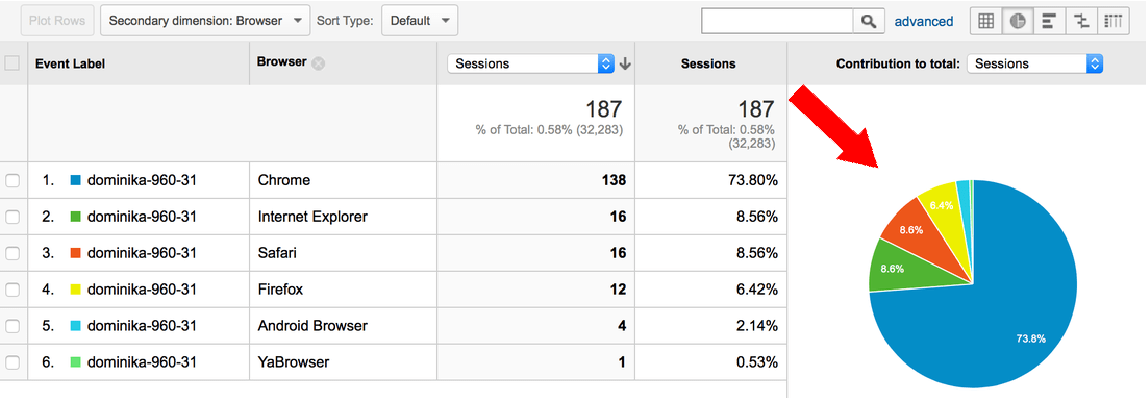Viewport: 1146px width, 398px height.
Task: Click the Plot Rows button
Action: point(57,20)
